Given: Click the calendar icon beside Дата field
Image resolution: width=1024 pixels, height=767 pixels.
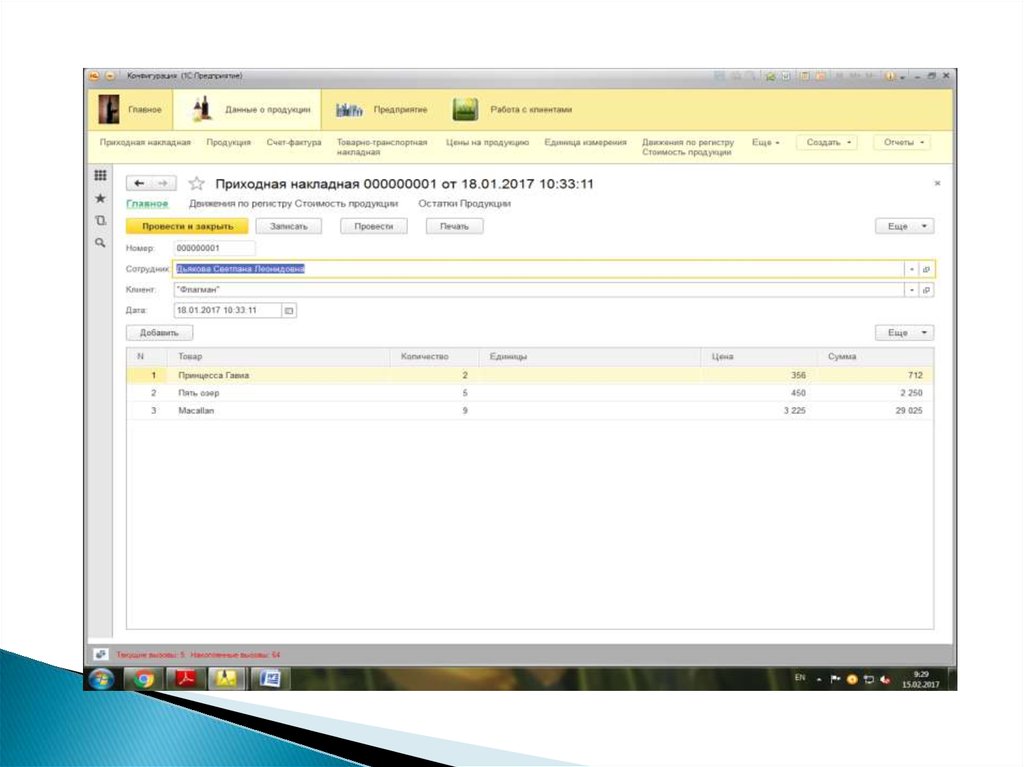Looking at the screenshot, I should click(x=290, y=311).
